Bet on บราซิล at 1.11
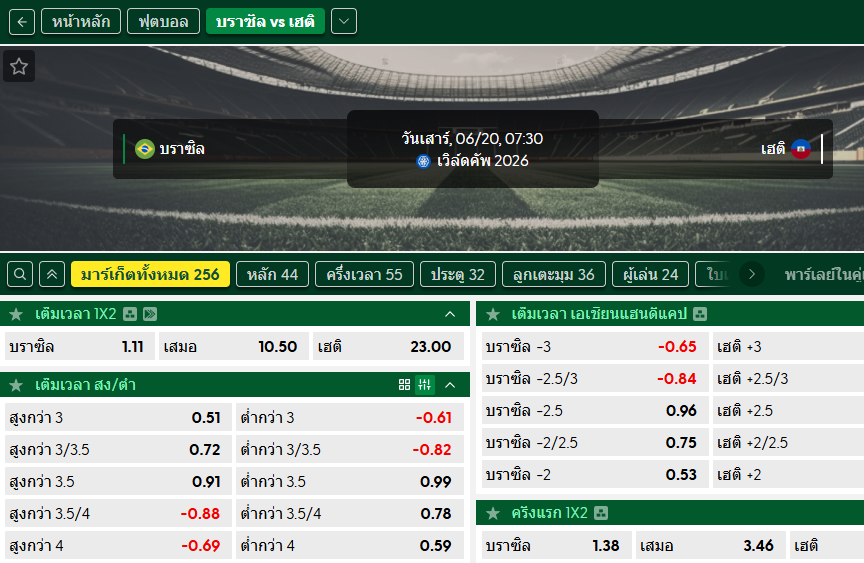864x563 pixels. tap(80, 346)
